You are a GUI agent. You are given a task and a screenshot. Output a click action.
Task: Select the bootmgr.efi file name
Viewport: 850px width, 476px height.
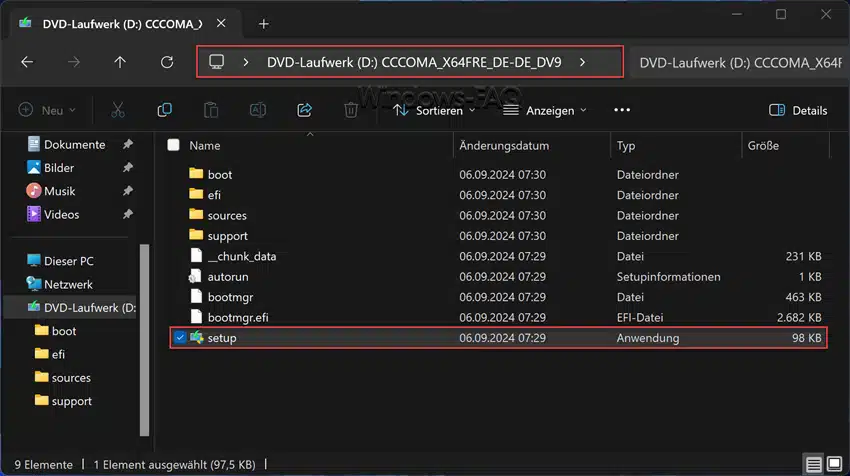pyautogui.click(x=238, y=317)
